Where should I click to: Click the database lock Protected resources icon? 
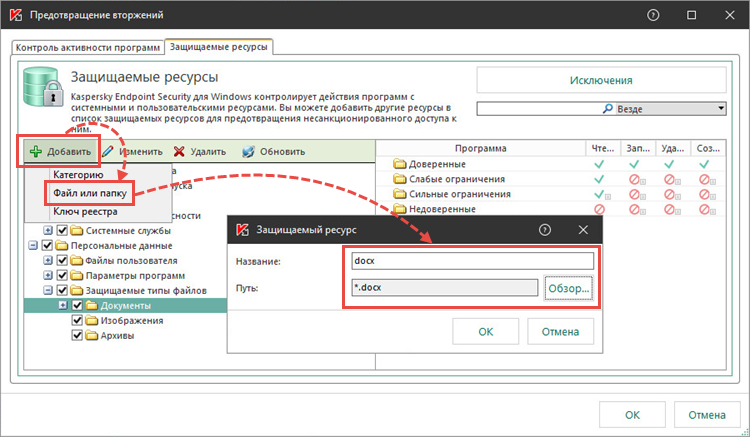click(x=43, y=87)
